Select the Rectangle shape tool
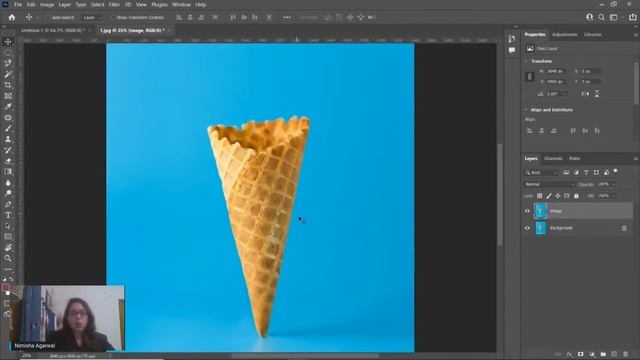Viewport: 640px width, 360px height. [8, 237]
